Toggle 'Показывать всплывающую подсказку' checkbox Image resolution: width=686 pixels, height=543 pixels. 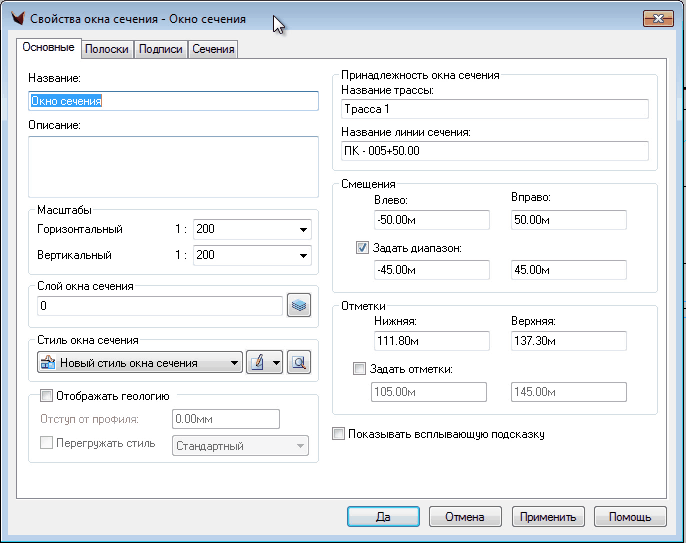[x=339, y=435]
